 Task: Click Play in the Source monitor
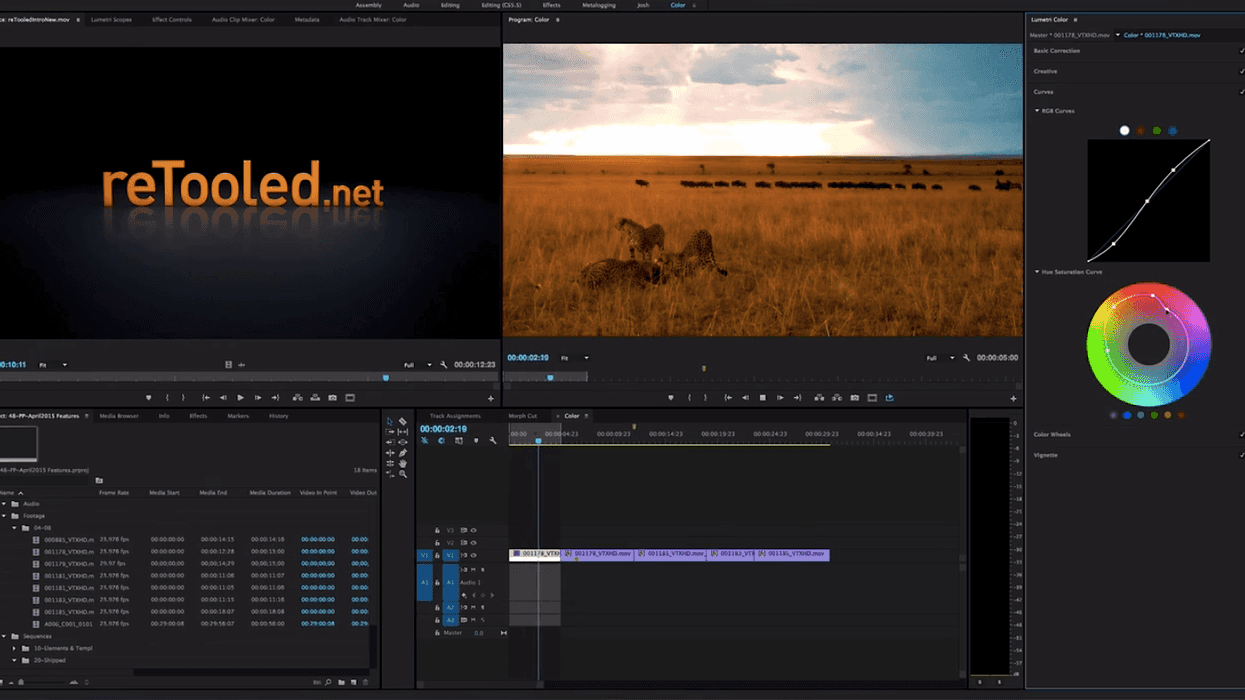240,398
